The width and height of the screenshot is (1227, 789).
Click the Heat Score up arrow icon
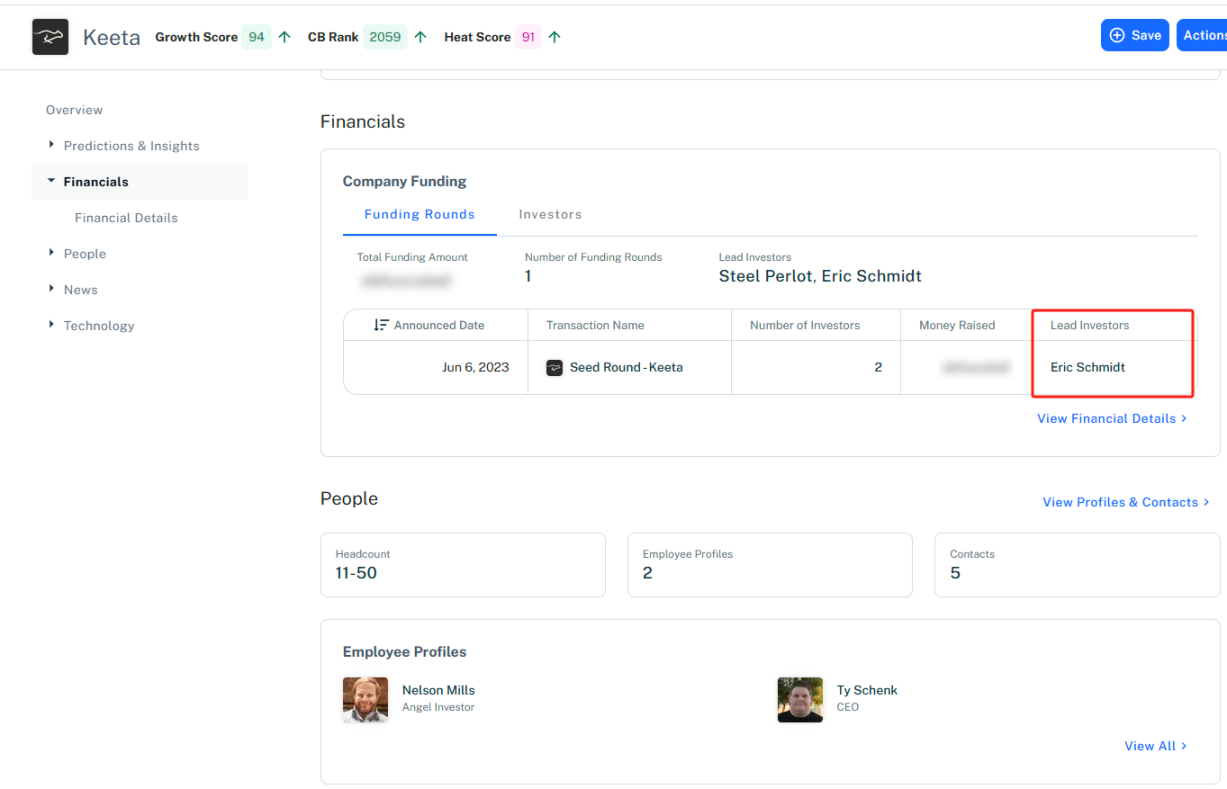pos(555,37)
